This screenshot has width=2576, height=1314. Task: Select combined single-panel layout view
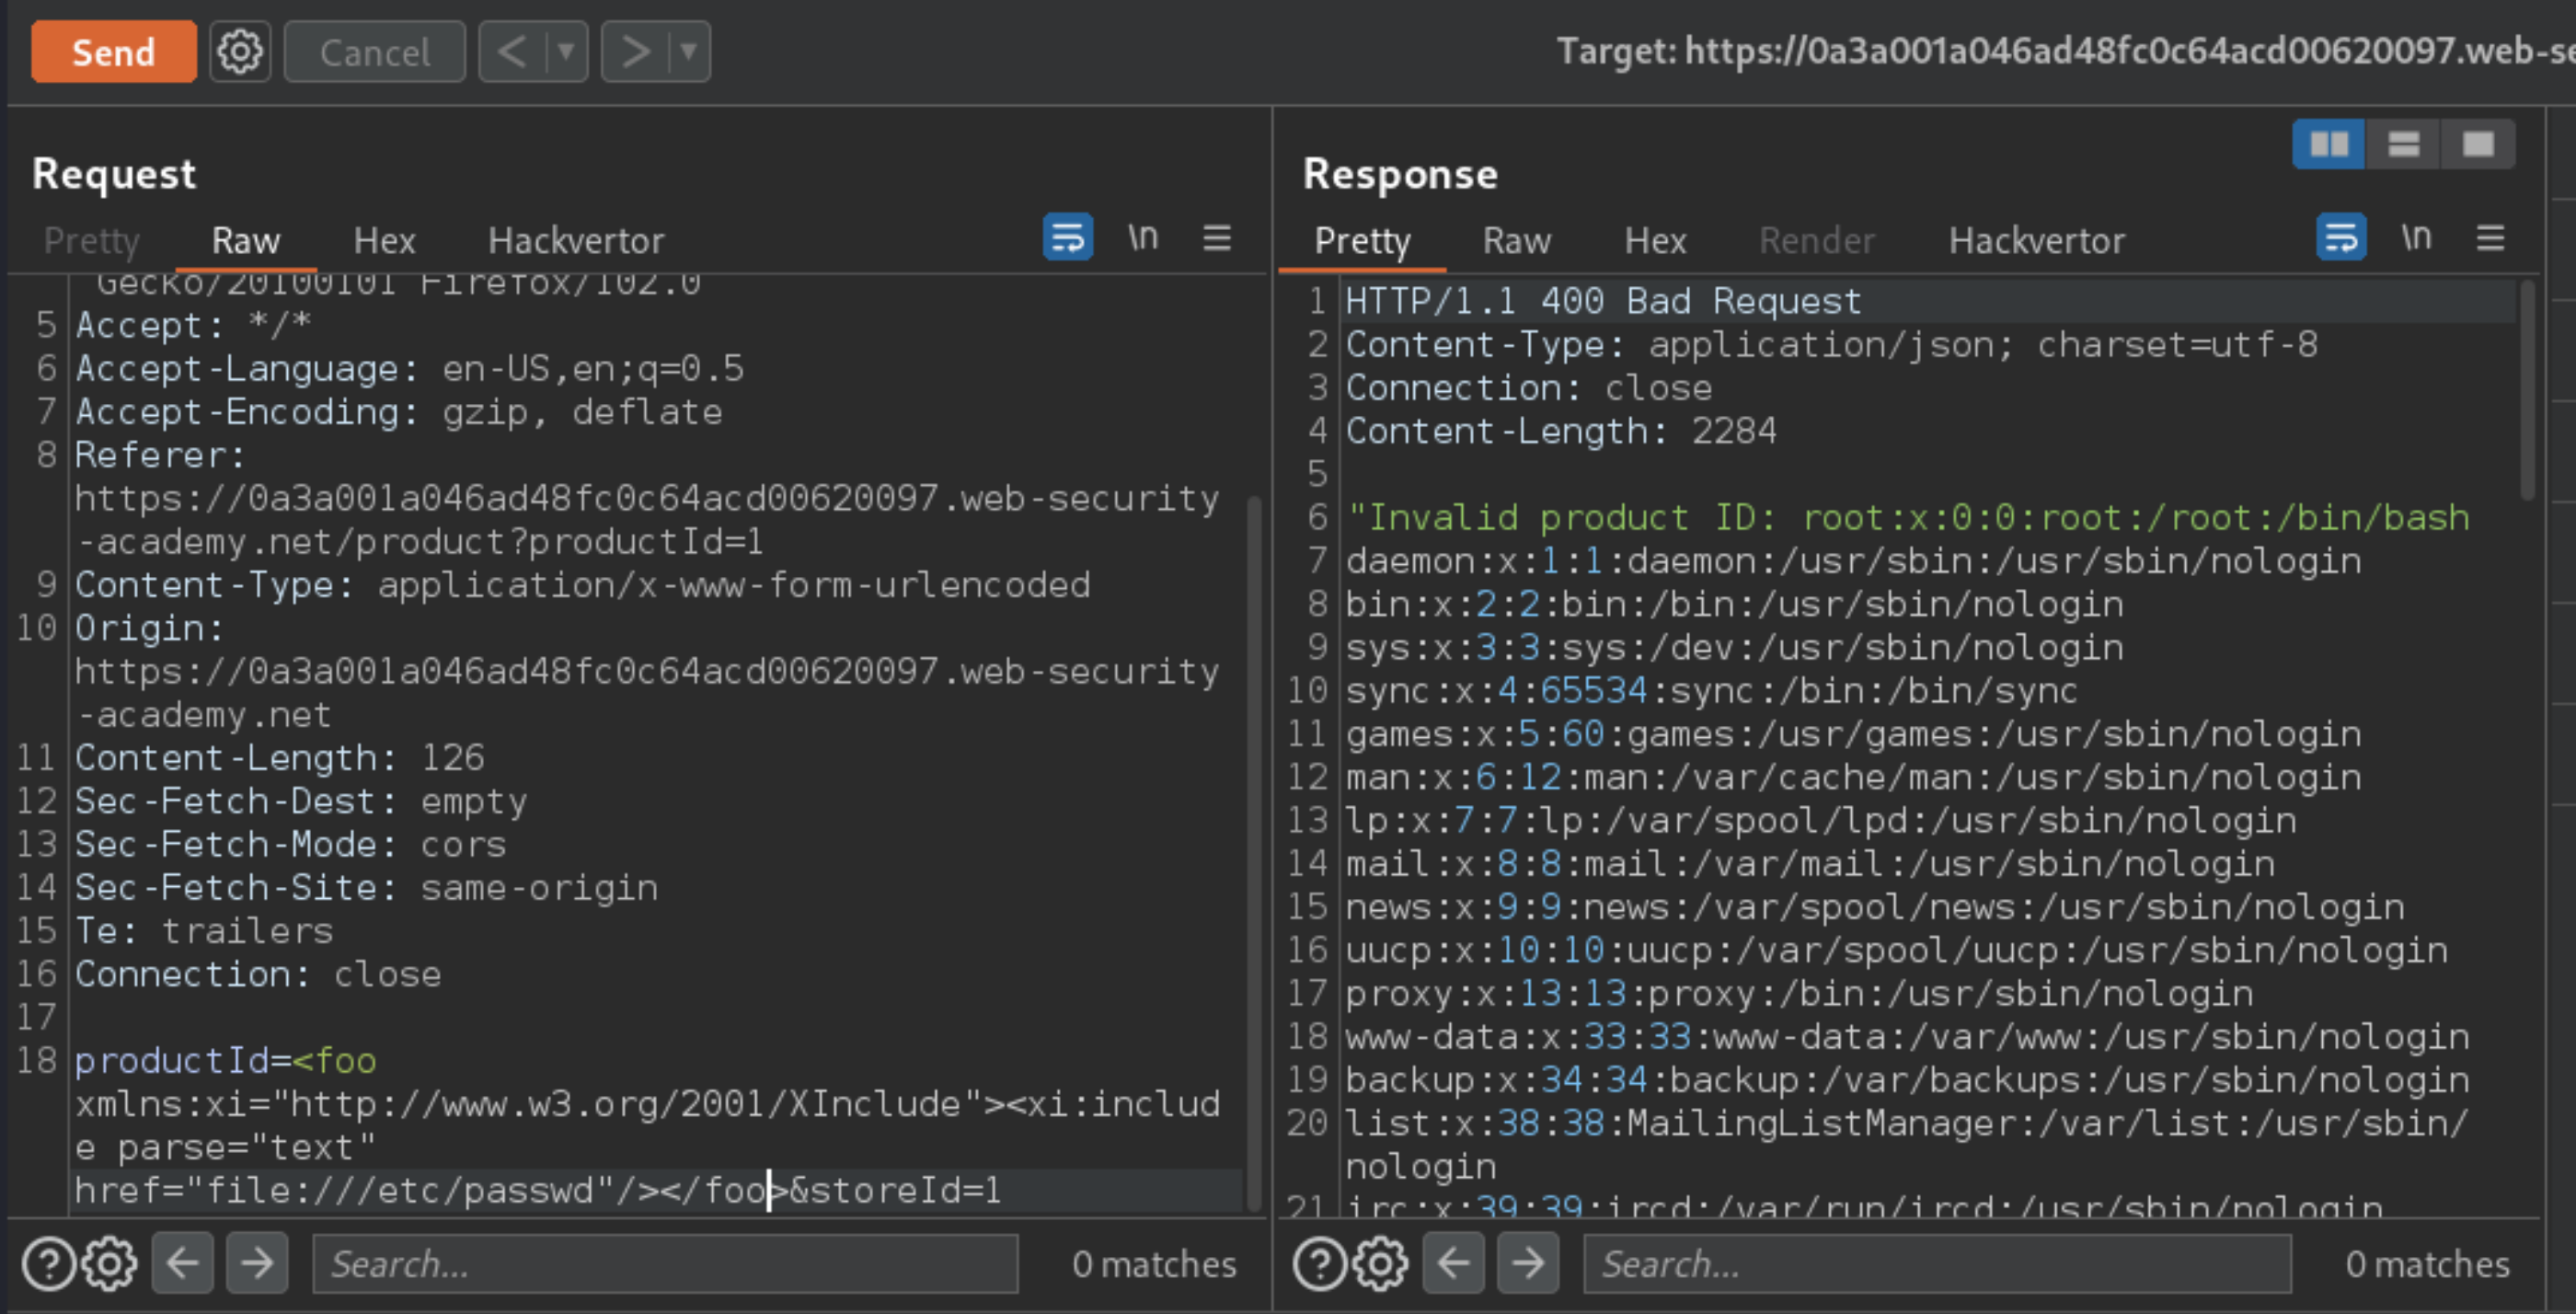coord(2477,145)
